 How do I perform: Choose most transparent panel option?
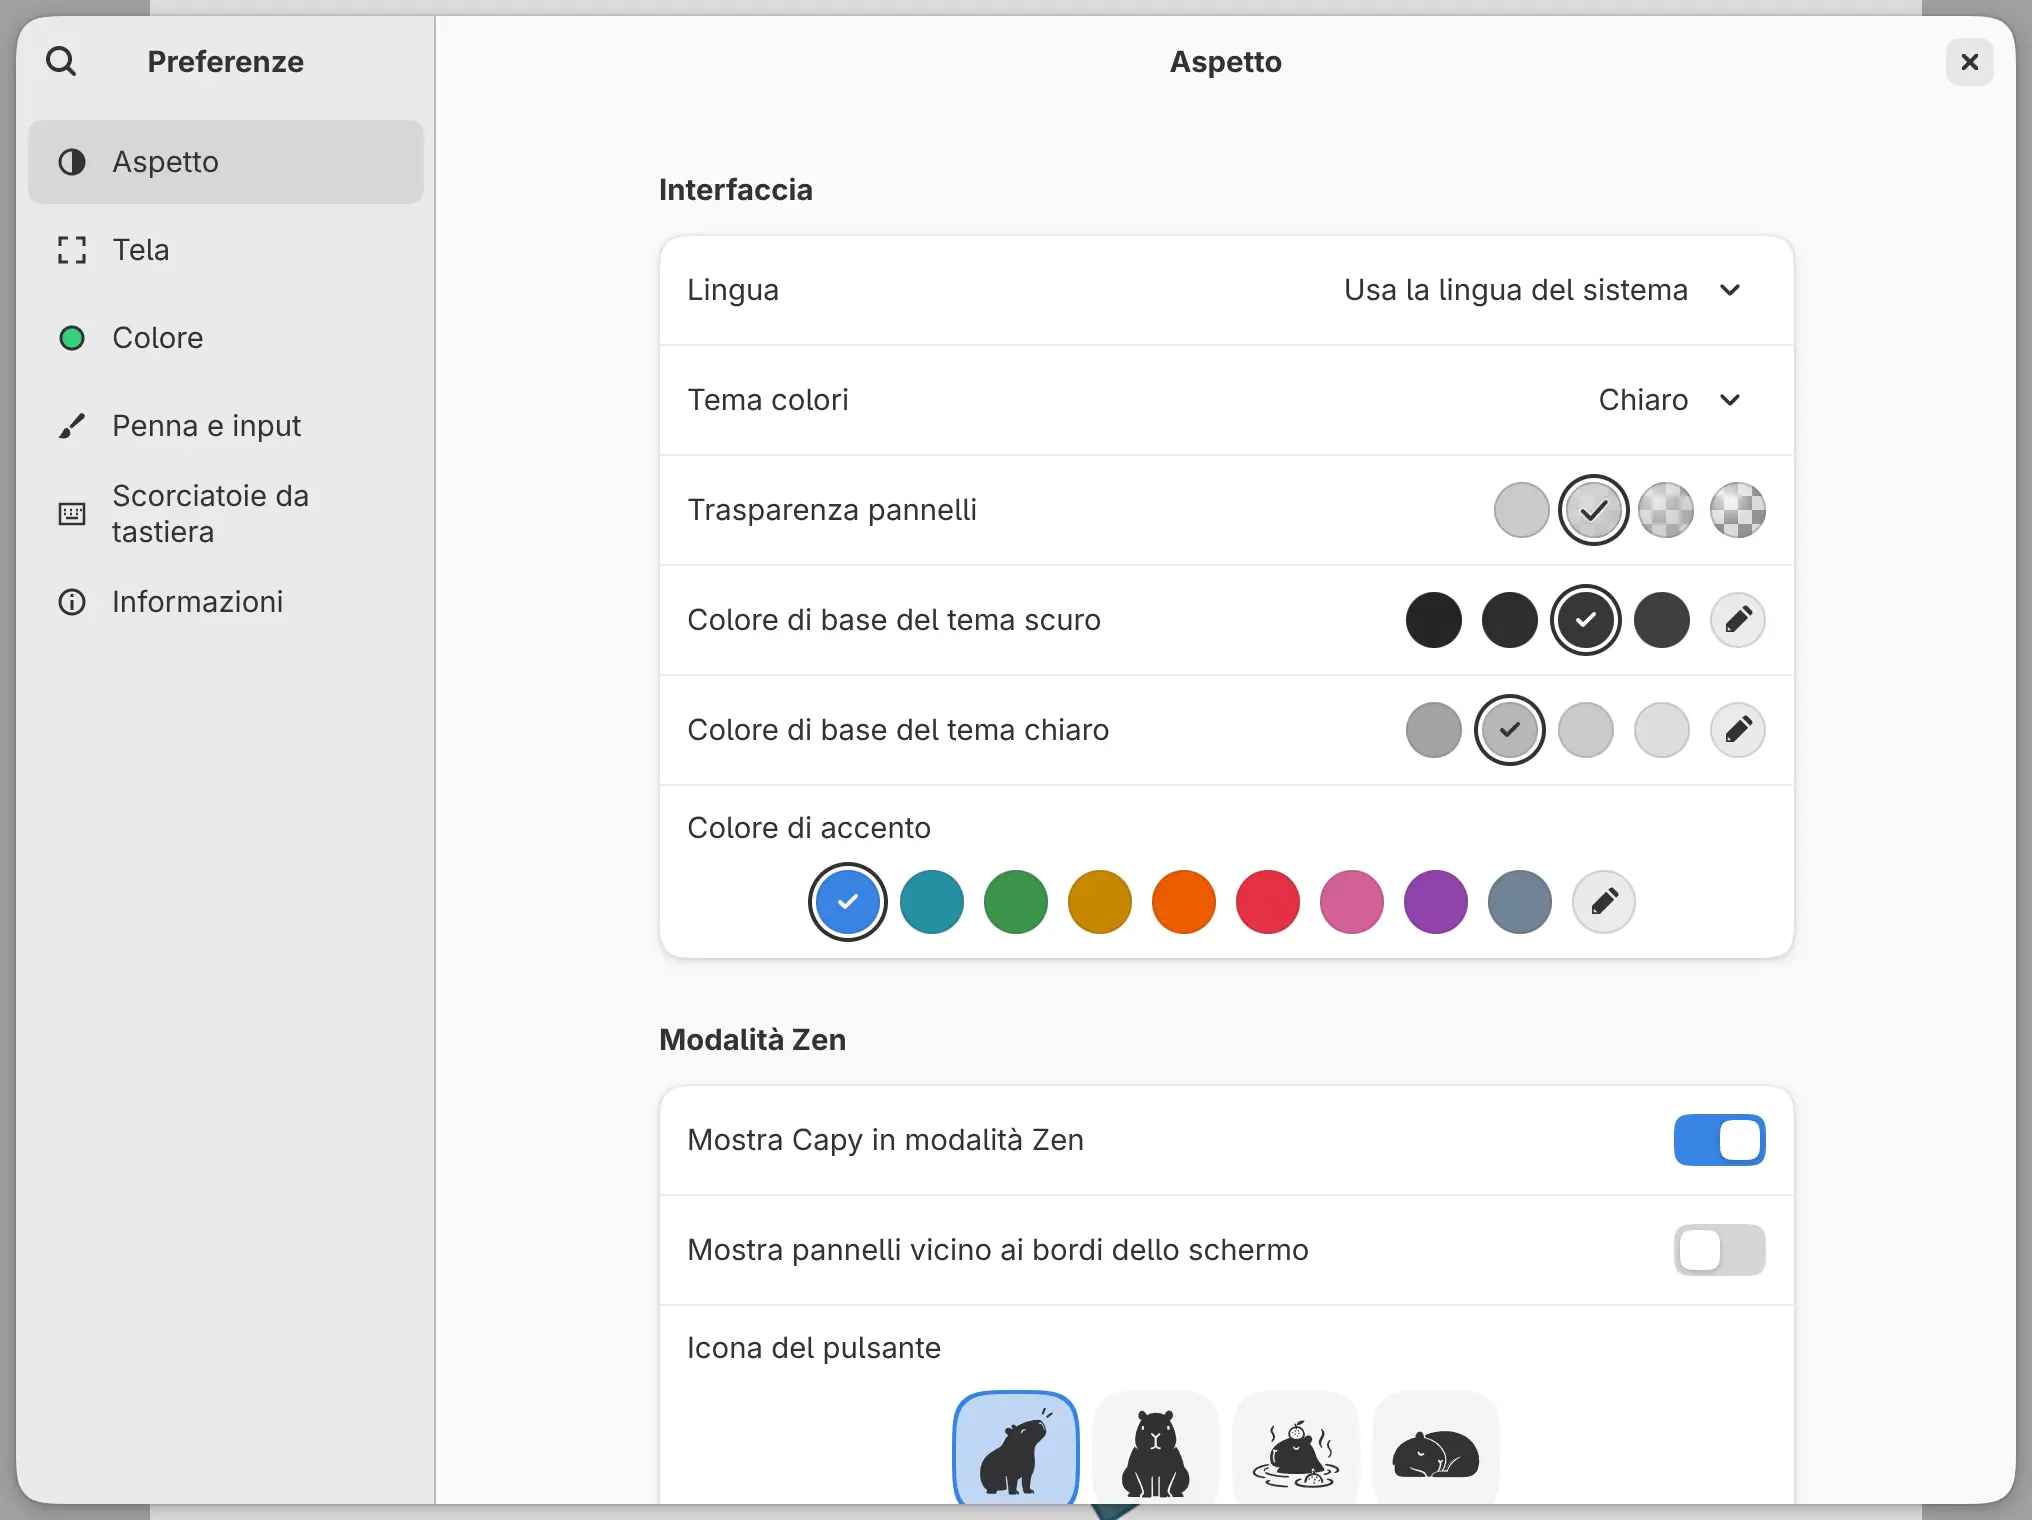[x=1738, y=510]
